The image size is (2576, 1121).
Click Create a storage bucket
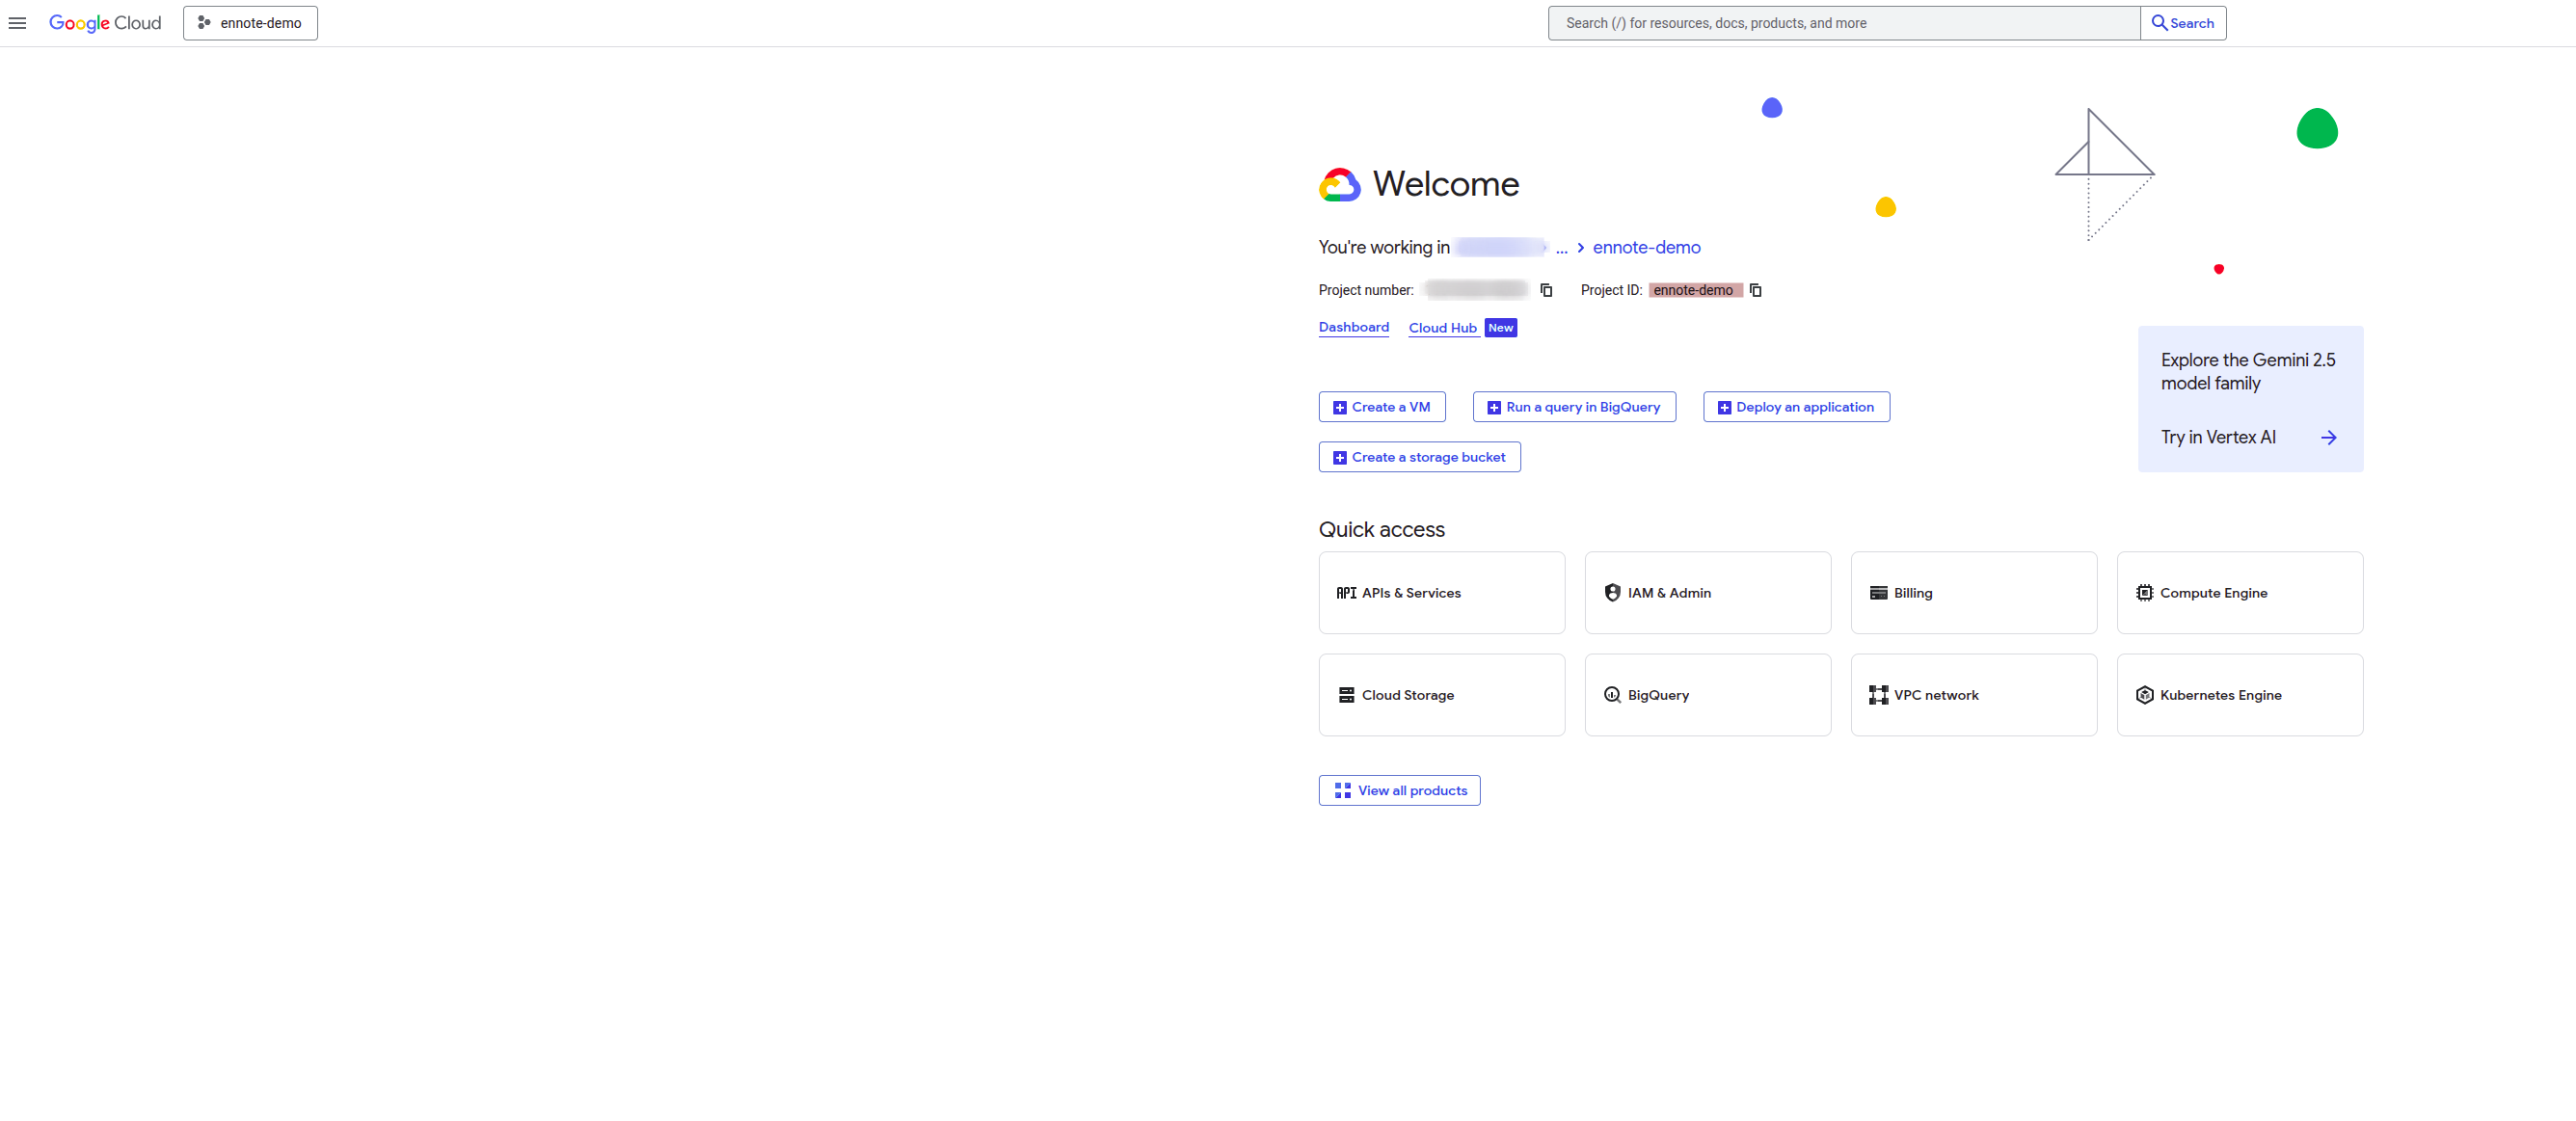(x=1419, y=457)
